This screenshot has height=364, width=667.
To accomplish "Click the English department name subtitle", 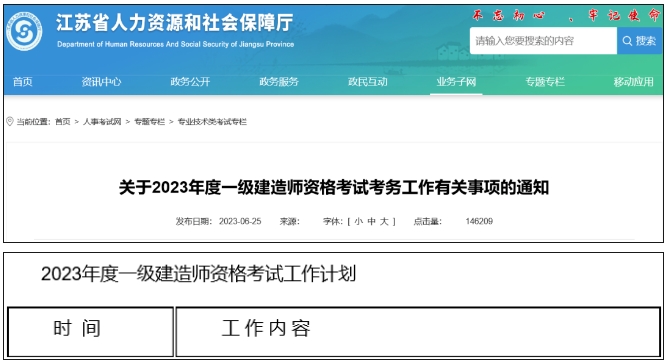I will [175, 44].
